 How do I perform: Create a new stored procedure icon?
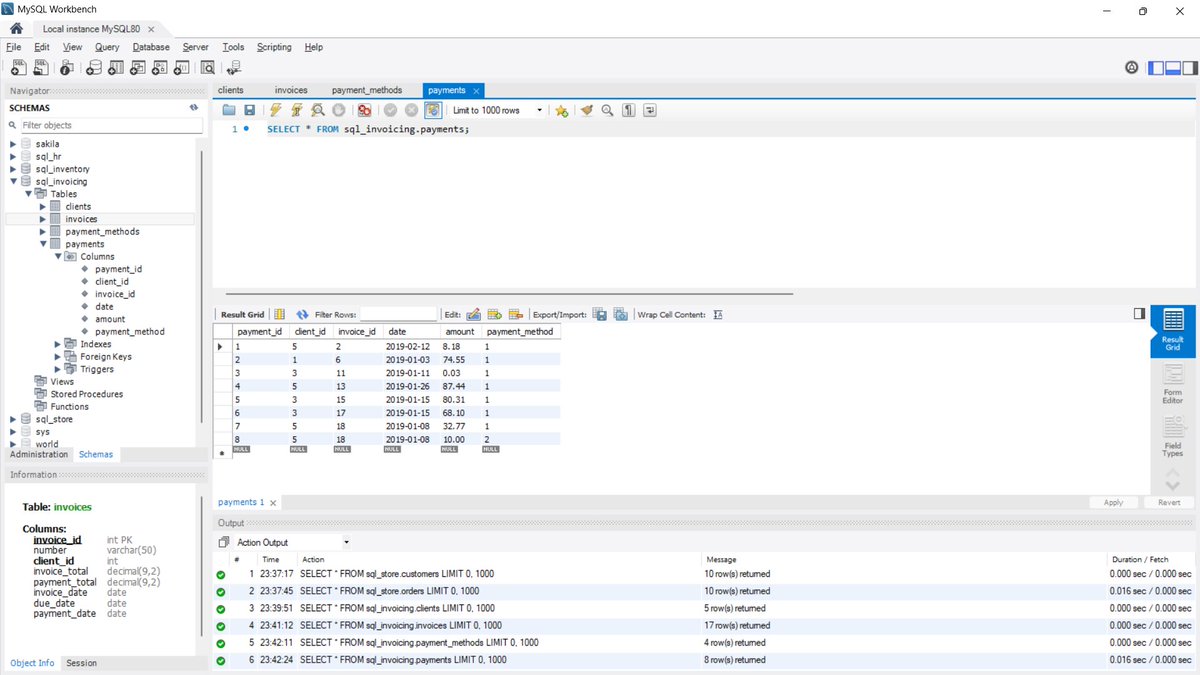160,67
